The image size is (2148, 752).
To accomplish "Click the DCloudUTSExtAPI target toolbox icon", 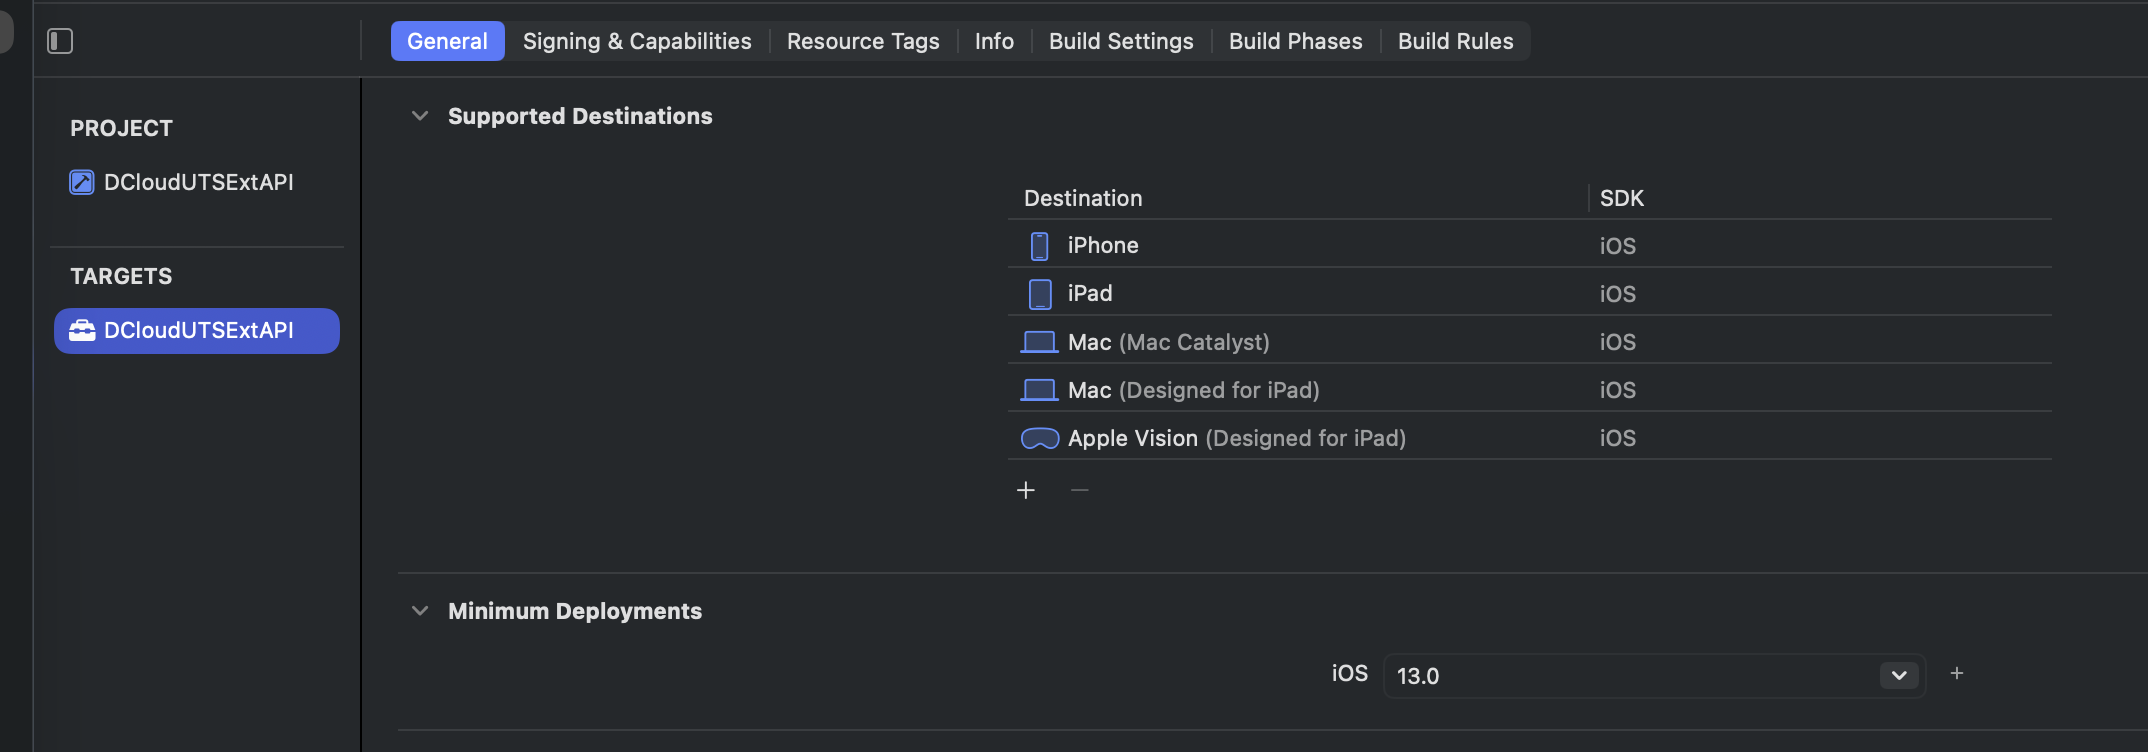I will (82, 330).
